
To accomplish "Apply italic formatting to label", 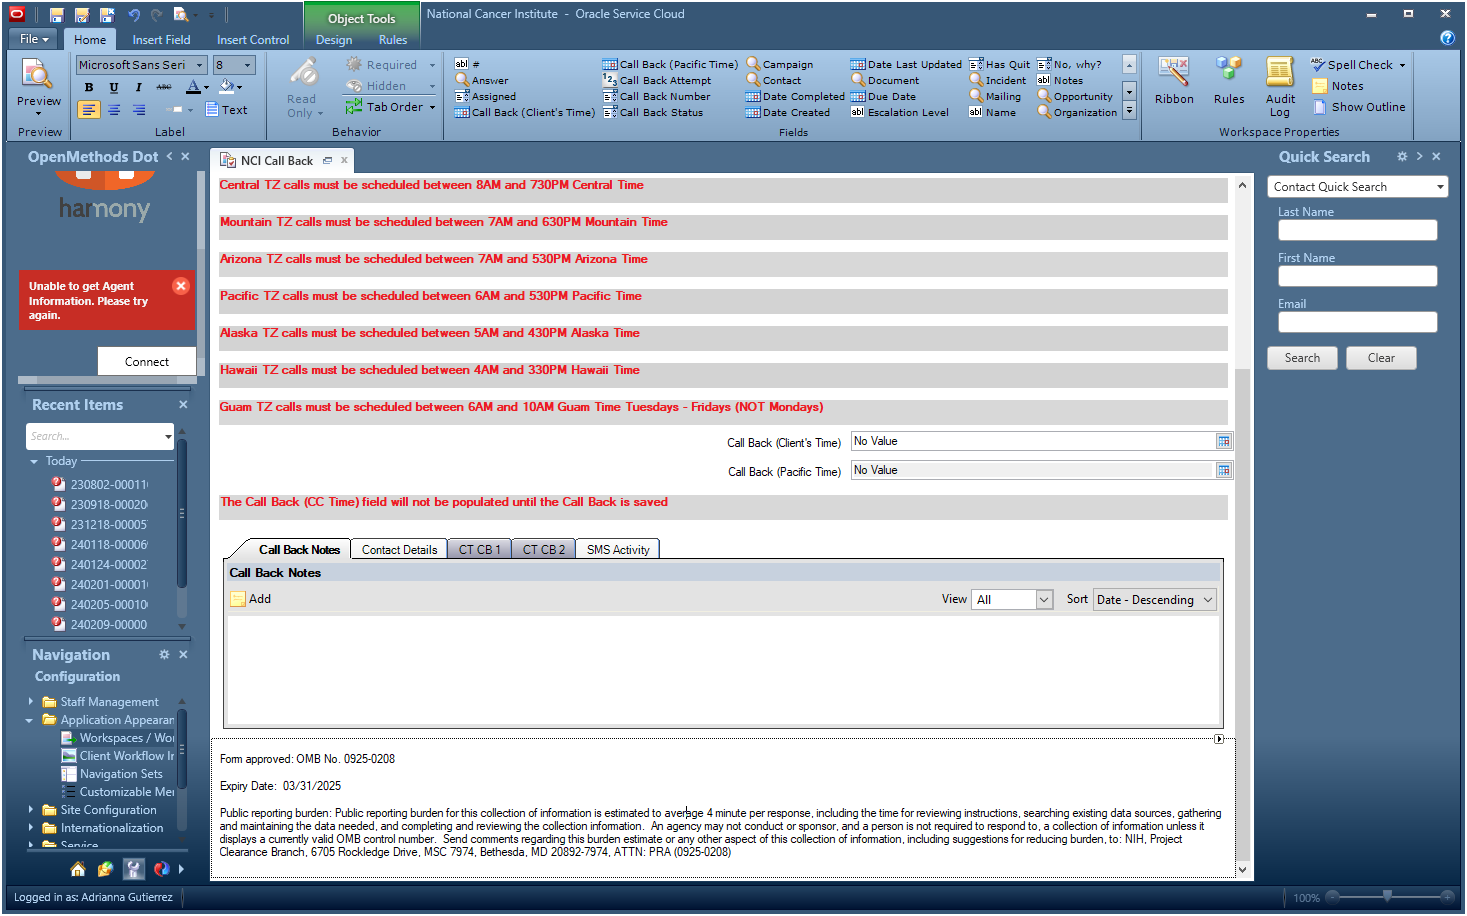I will click(x=138, y=88).
